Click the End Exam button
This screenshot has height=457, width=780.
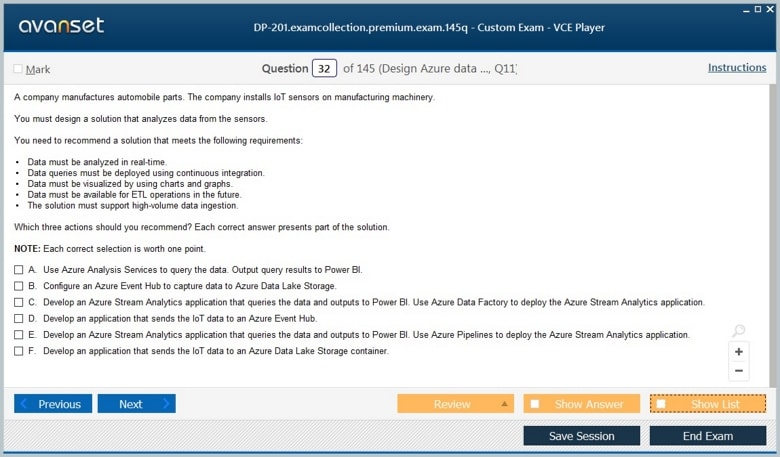coord(708,436)
